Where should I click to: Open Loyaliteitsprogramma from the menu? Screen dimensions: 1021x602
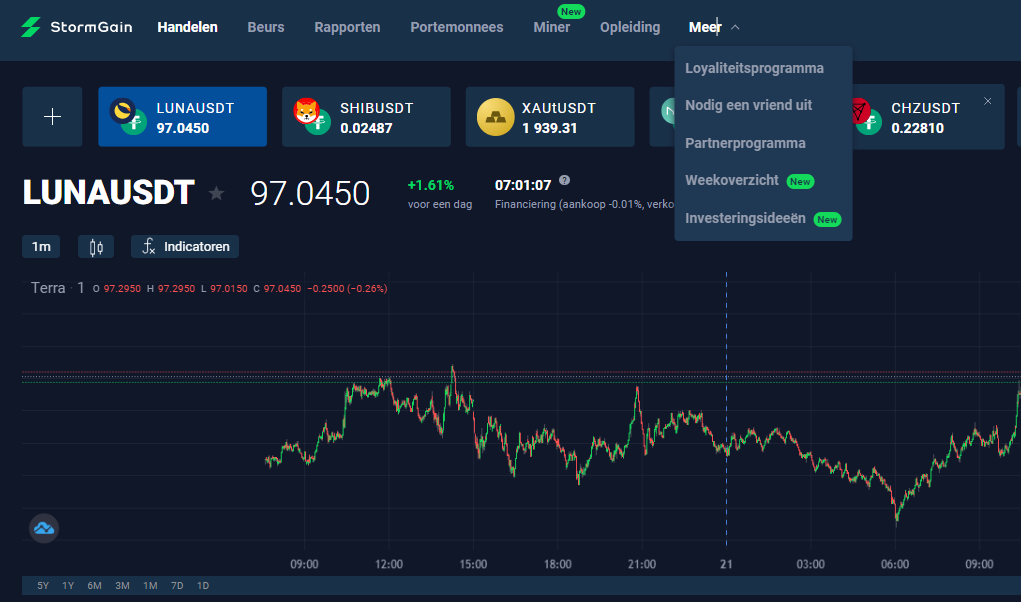[754, 68]
